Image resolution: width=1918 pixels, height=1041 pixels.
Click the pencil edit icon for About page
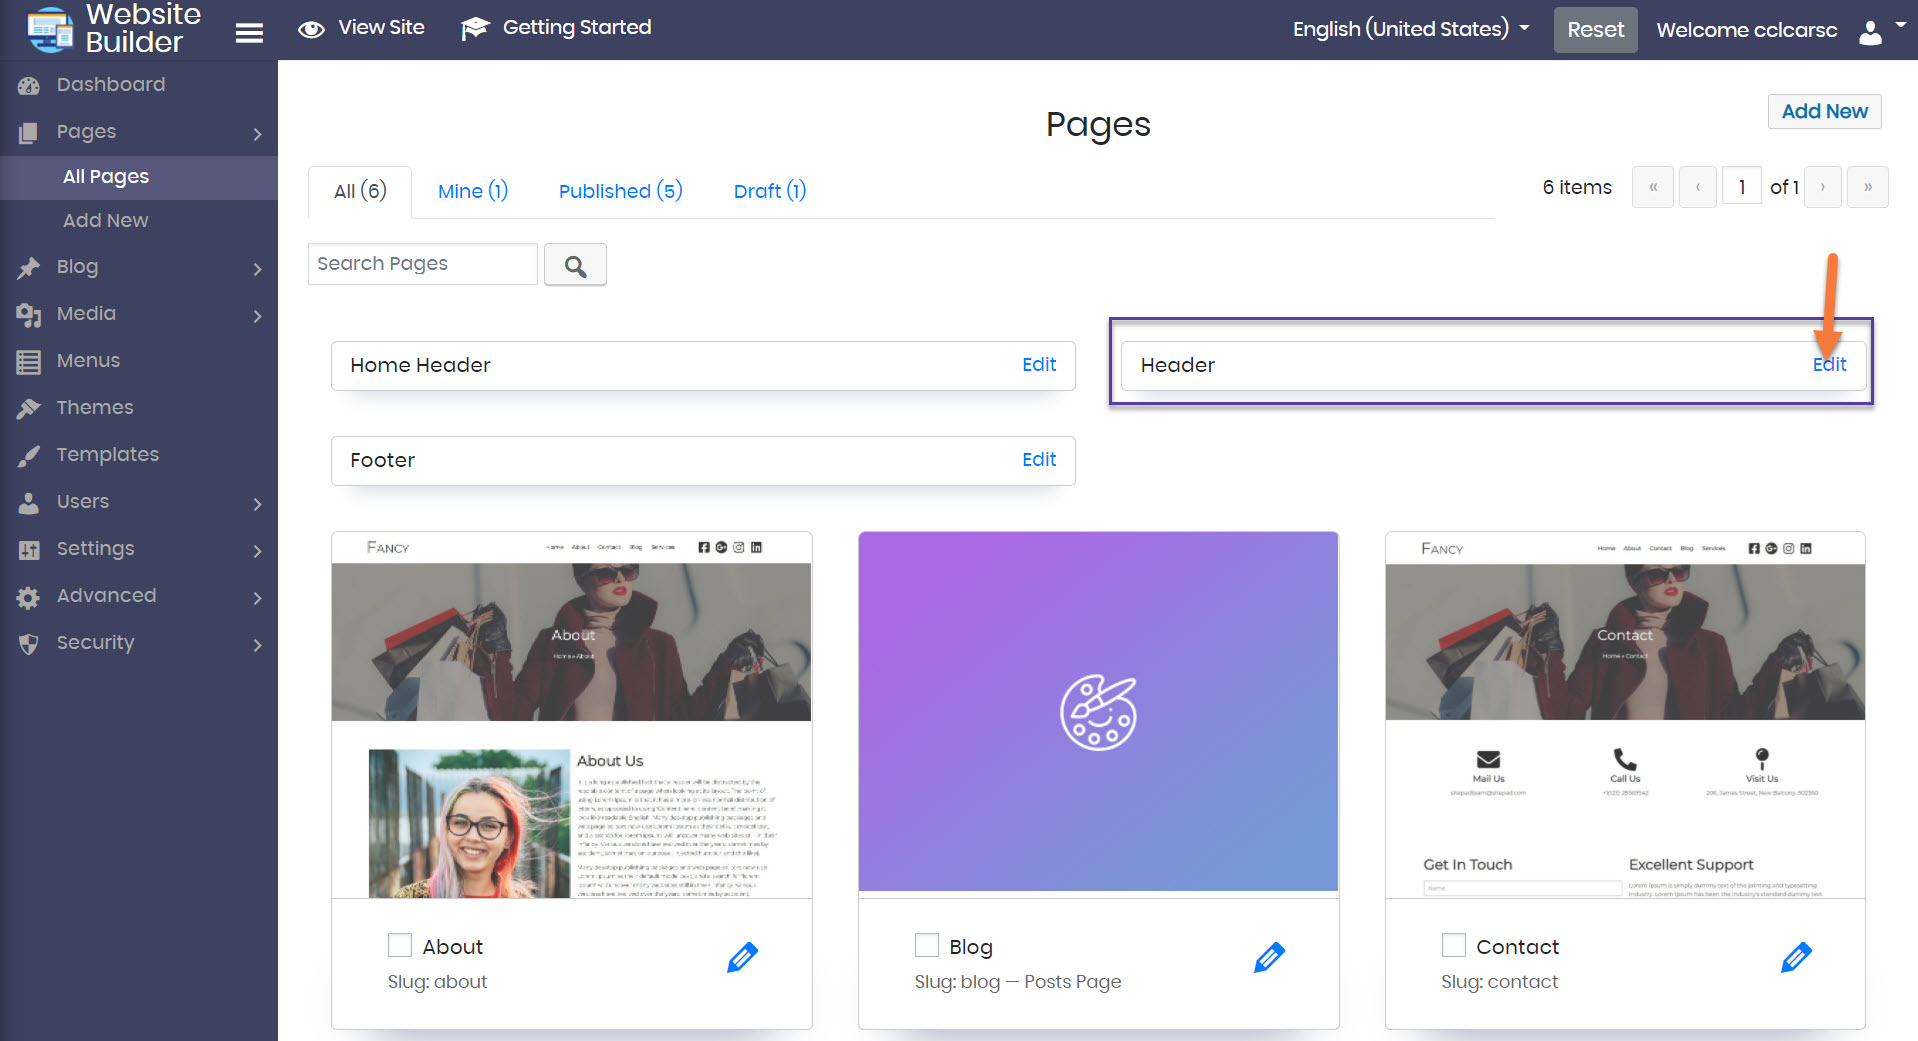pyautogui.click(x=742, y=958)
